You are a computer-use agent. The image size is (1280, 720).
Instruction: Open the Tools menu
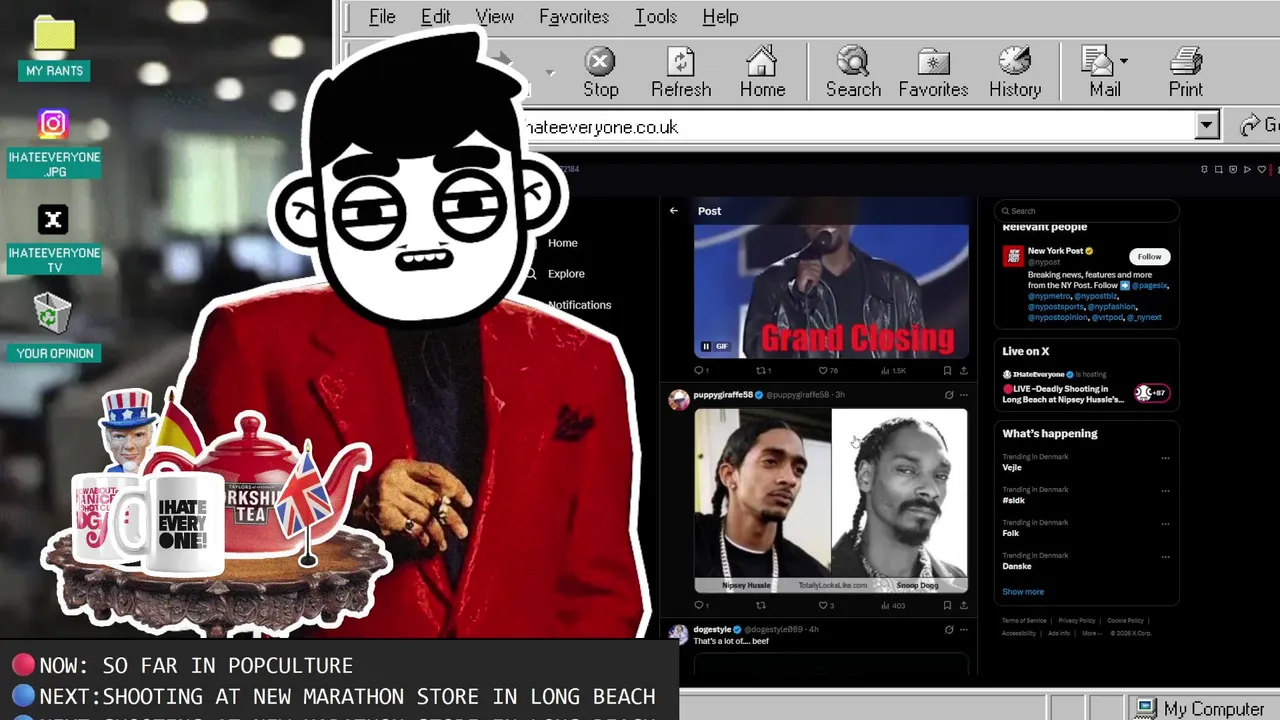click(x=655, y=17)
